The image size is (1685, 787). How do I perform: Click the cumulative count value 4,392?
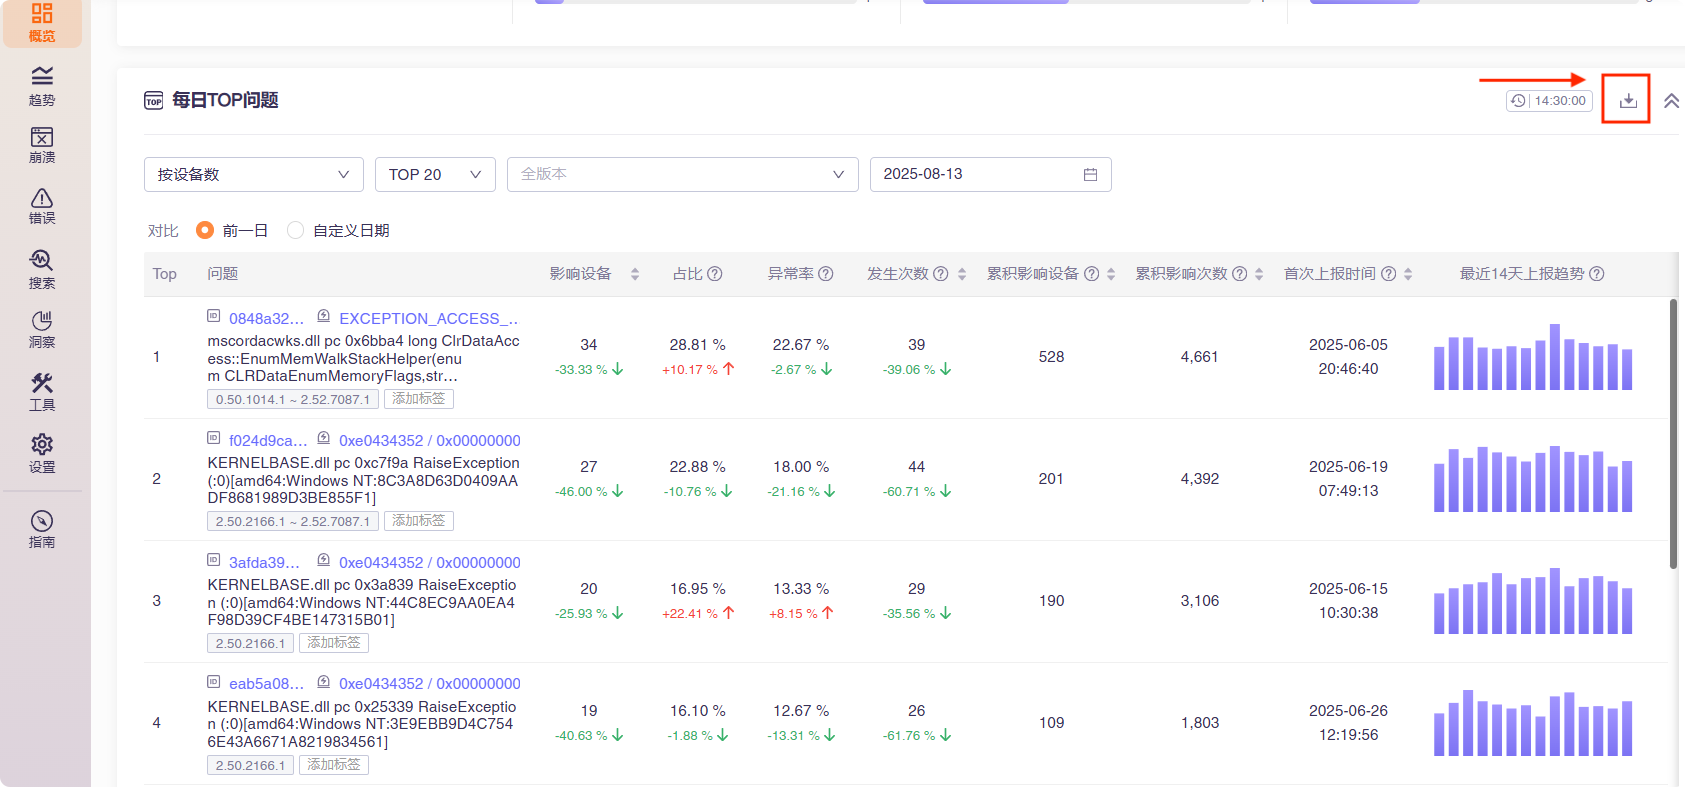click(1199, 479)
